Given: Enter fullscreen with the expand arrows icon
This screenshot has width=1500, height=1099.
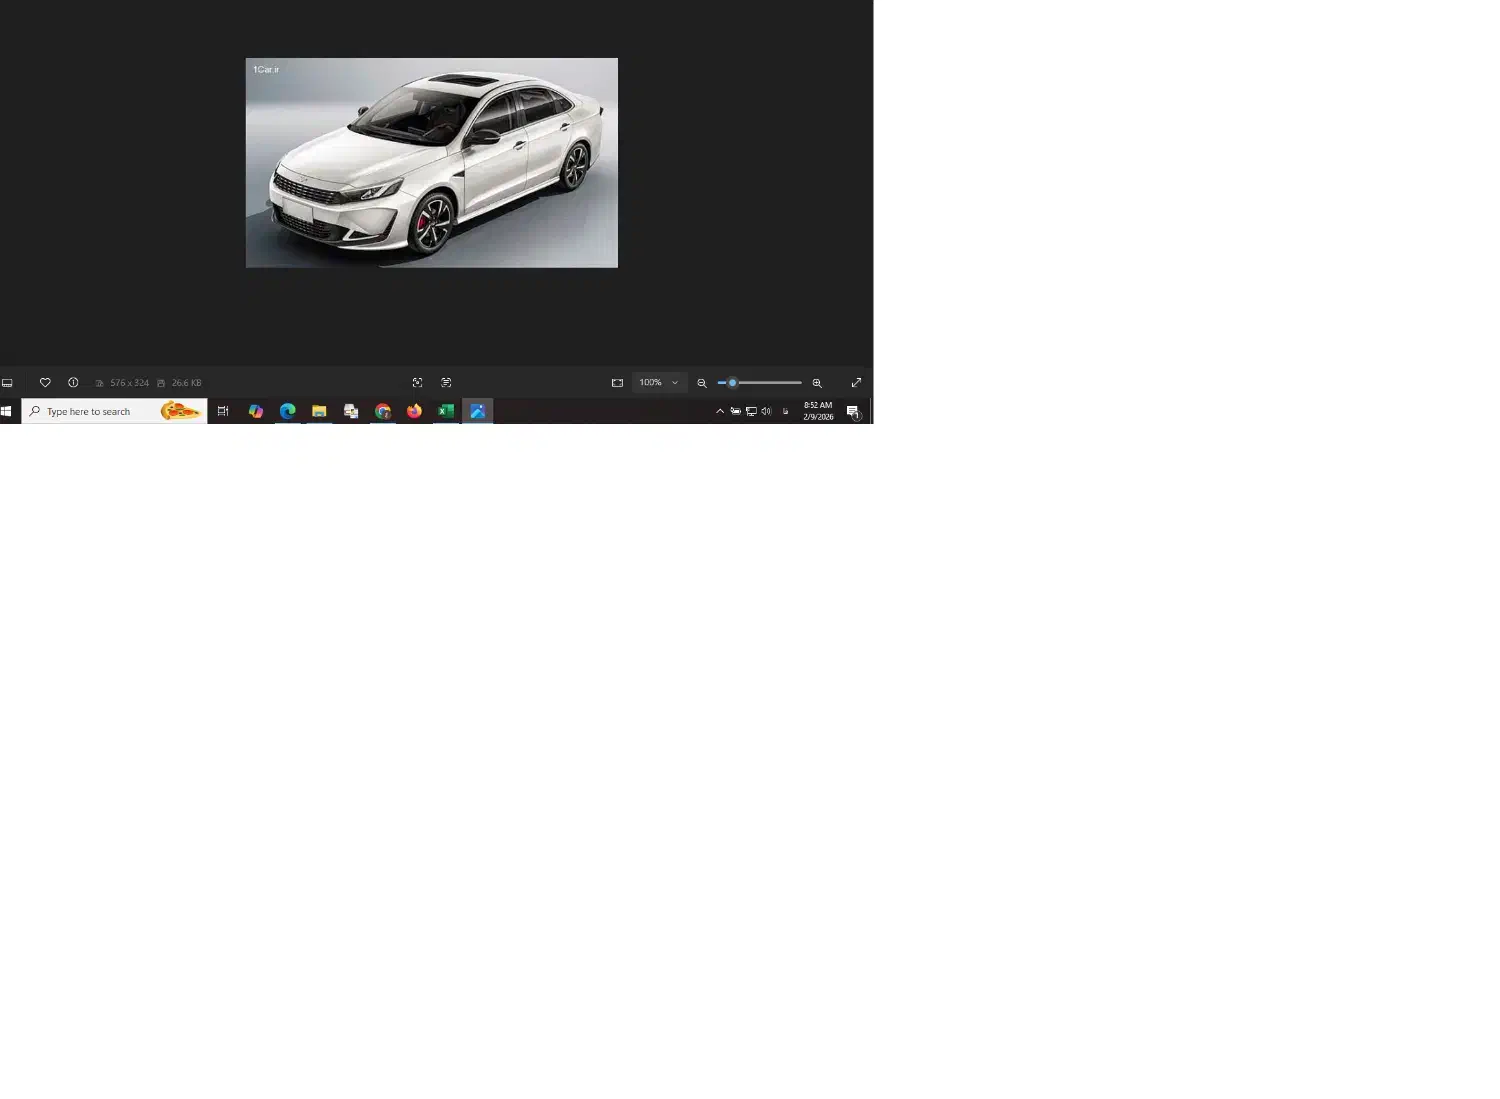Looking at the screenshot, I should click(856, 383).
